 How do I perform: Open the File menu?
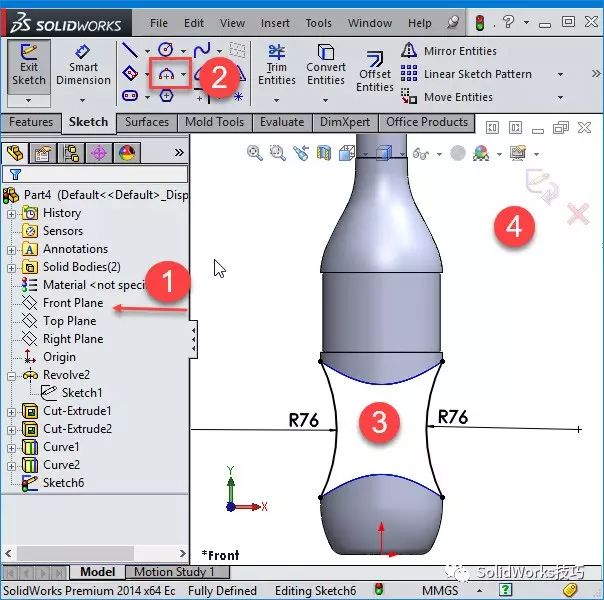(x=159, y=23)
